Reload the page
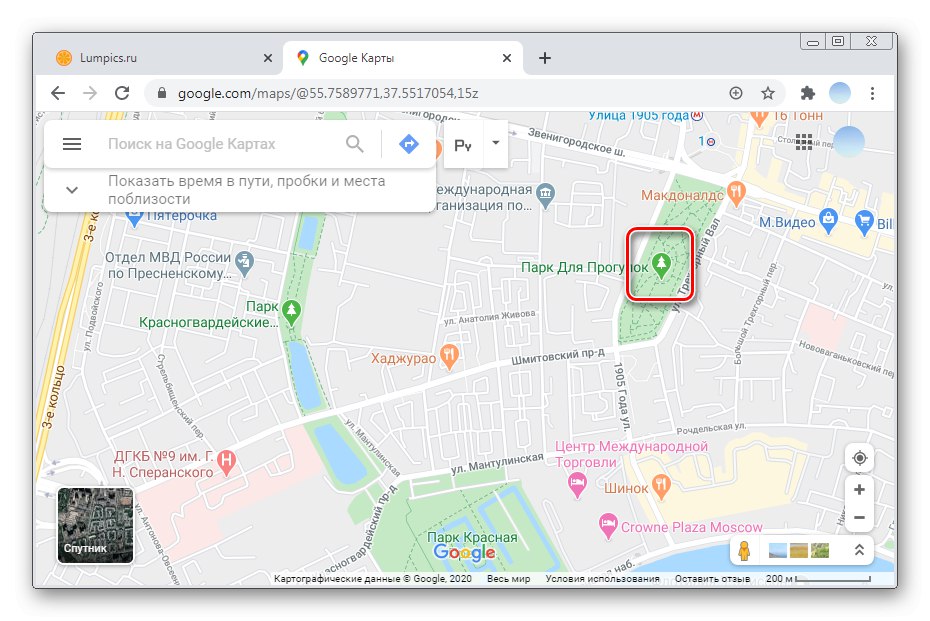 pos(122,93)
